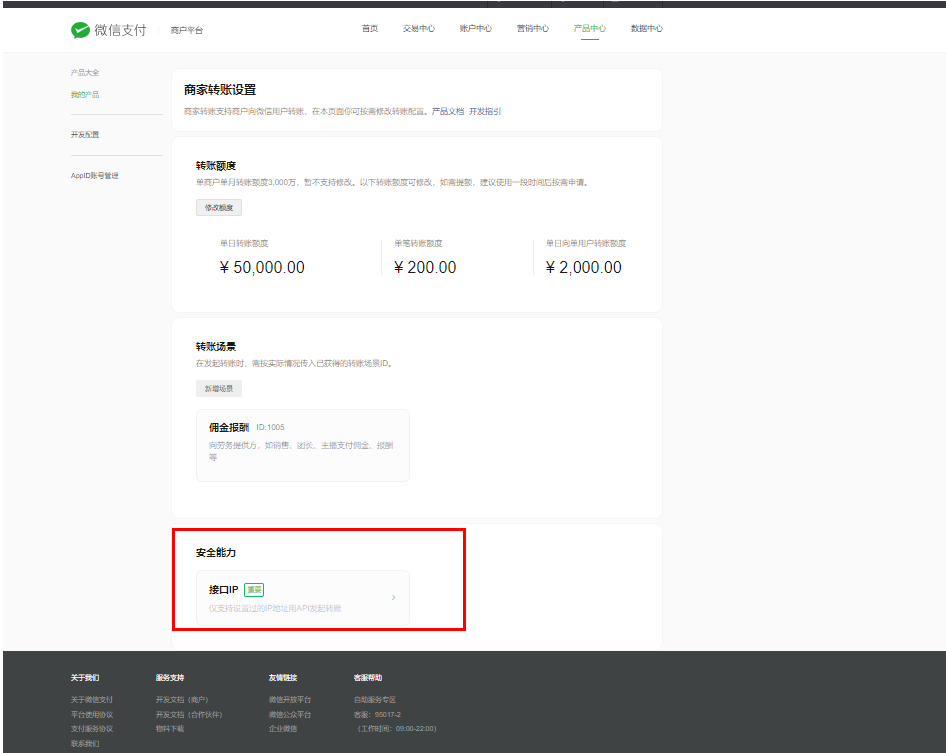Follow the 开发指引 link

pos(485,111)
